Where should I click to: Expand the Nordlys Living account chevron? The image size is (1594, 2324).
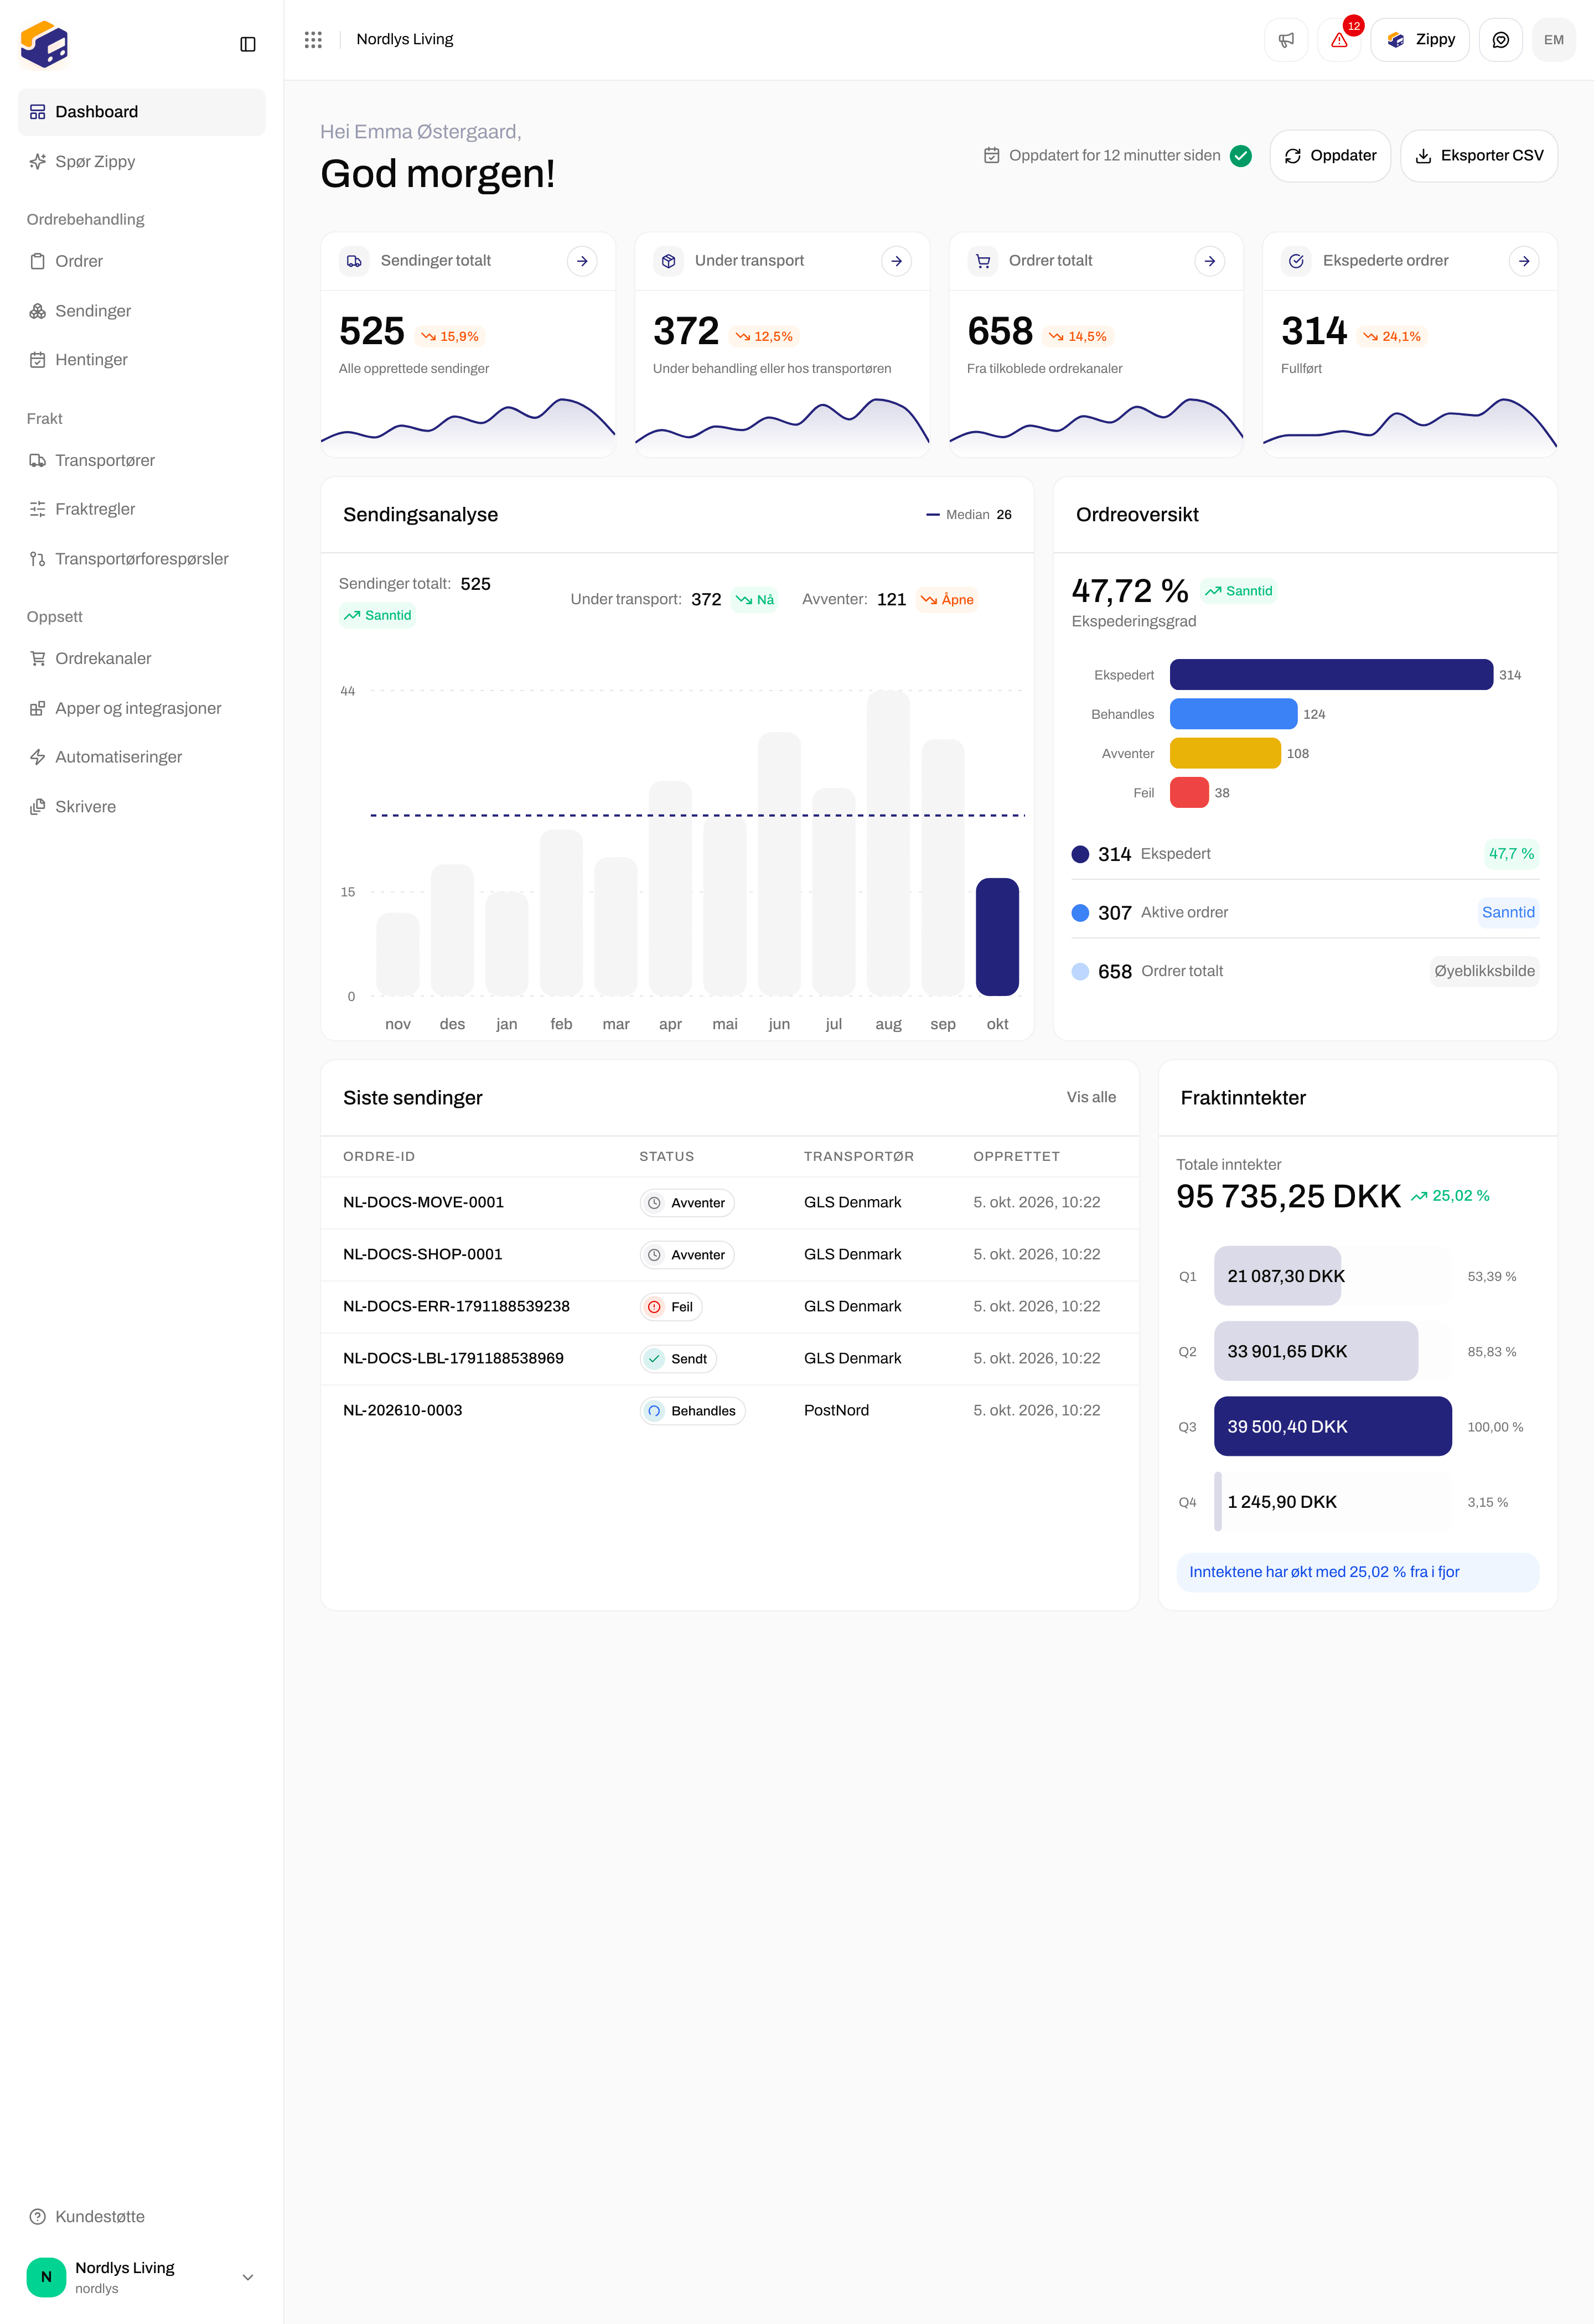click(x=248, y=2277)
